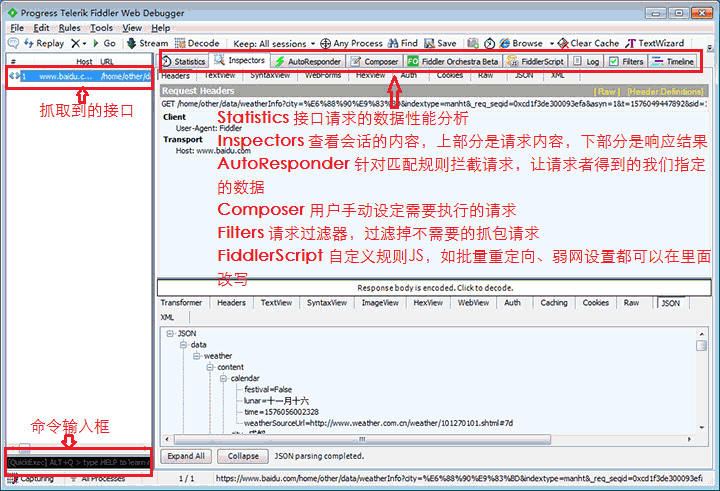Select the response Headers tab
Screen dimensions: 720x491
point(231,303)
